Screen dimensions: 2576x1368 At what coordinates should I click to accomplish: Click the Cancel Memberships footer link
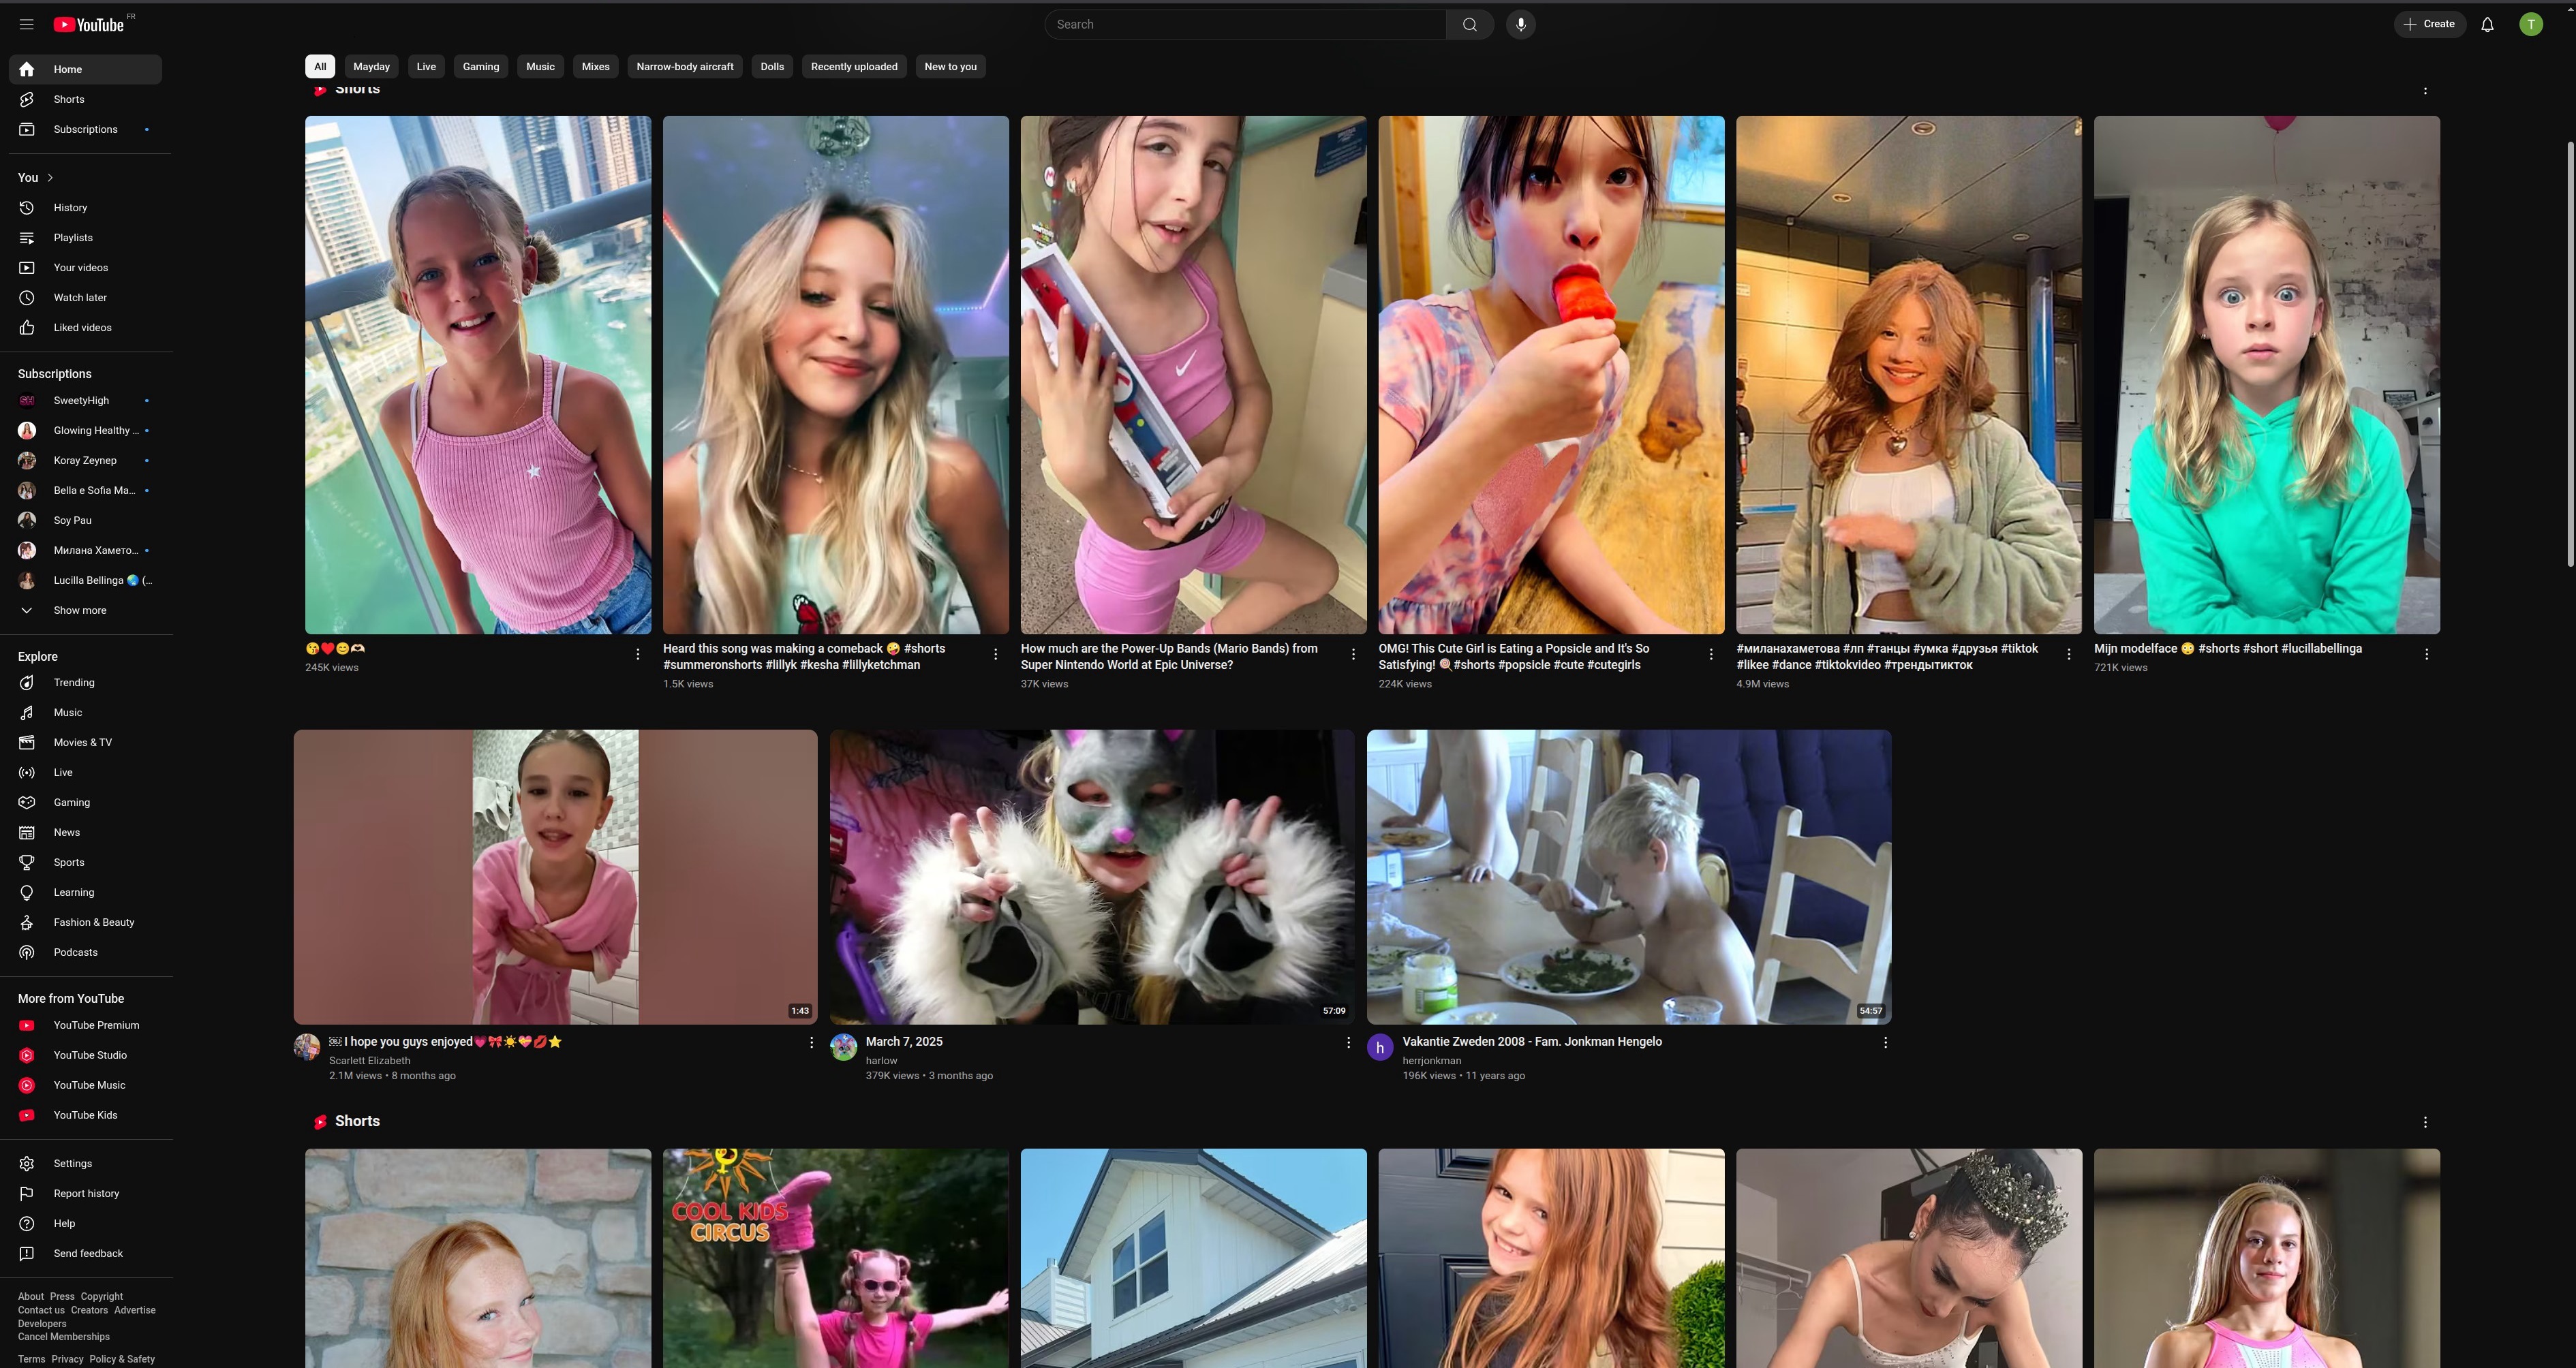click(64, 1336)
